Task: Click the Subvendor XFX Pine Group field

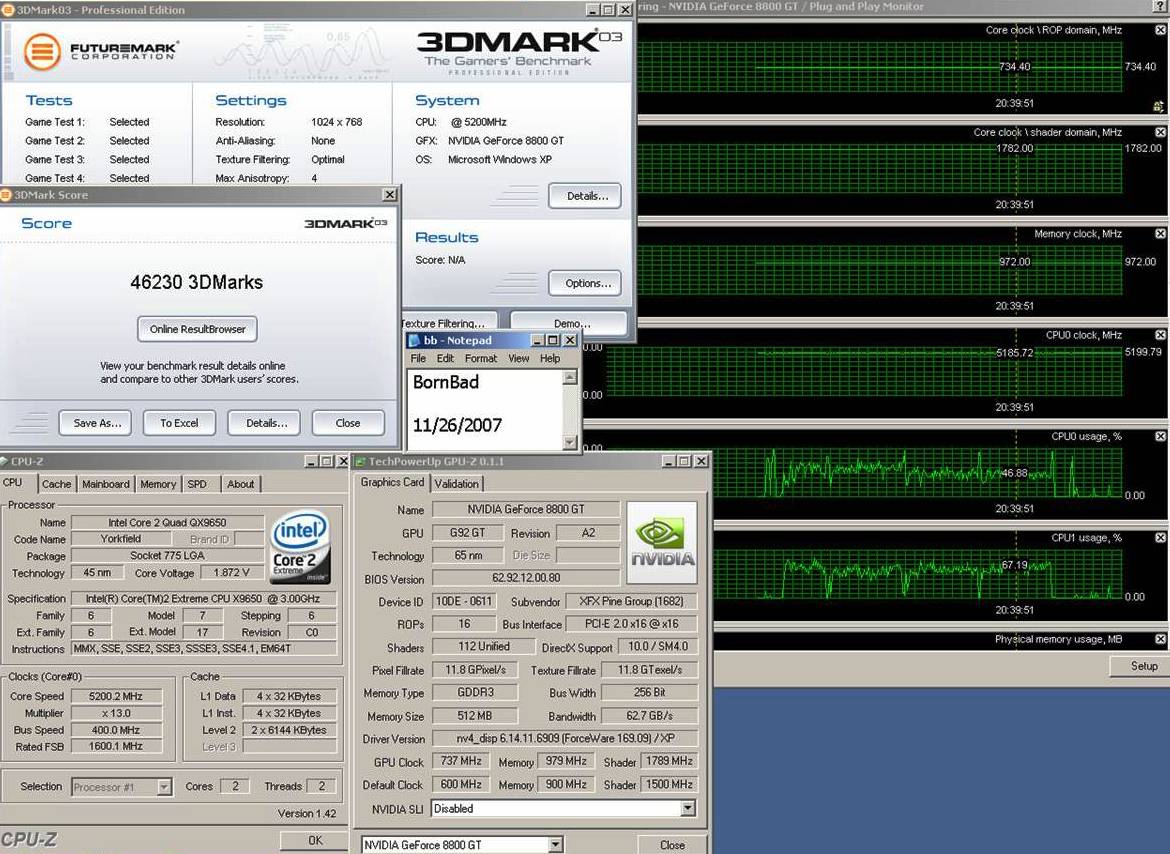Action: (631, 601)
